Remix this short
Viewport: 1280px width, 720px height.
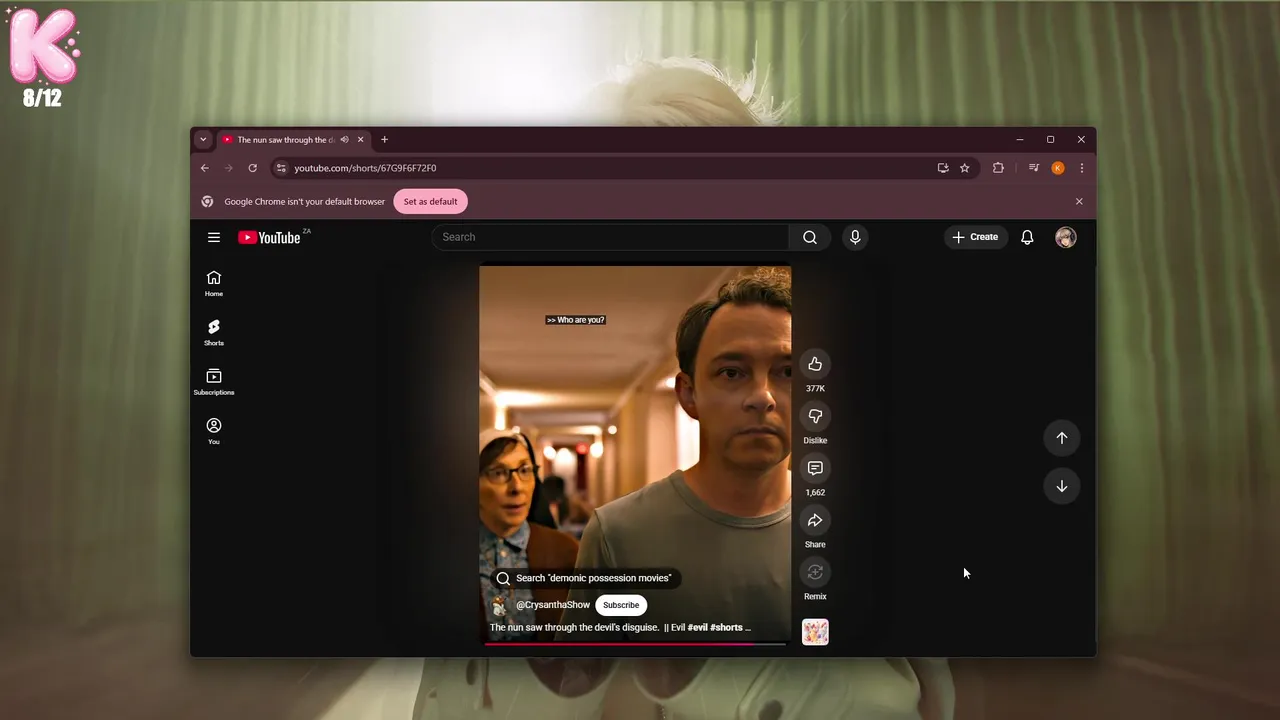point(815,572)
